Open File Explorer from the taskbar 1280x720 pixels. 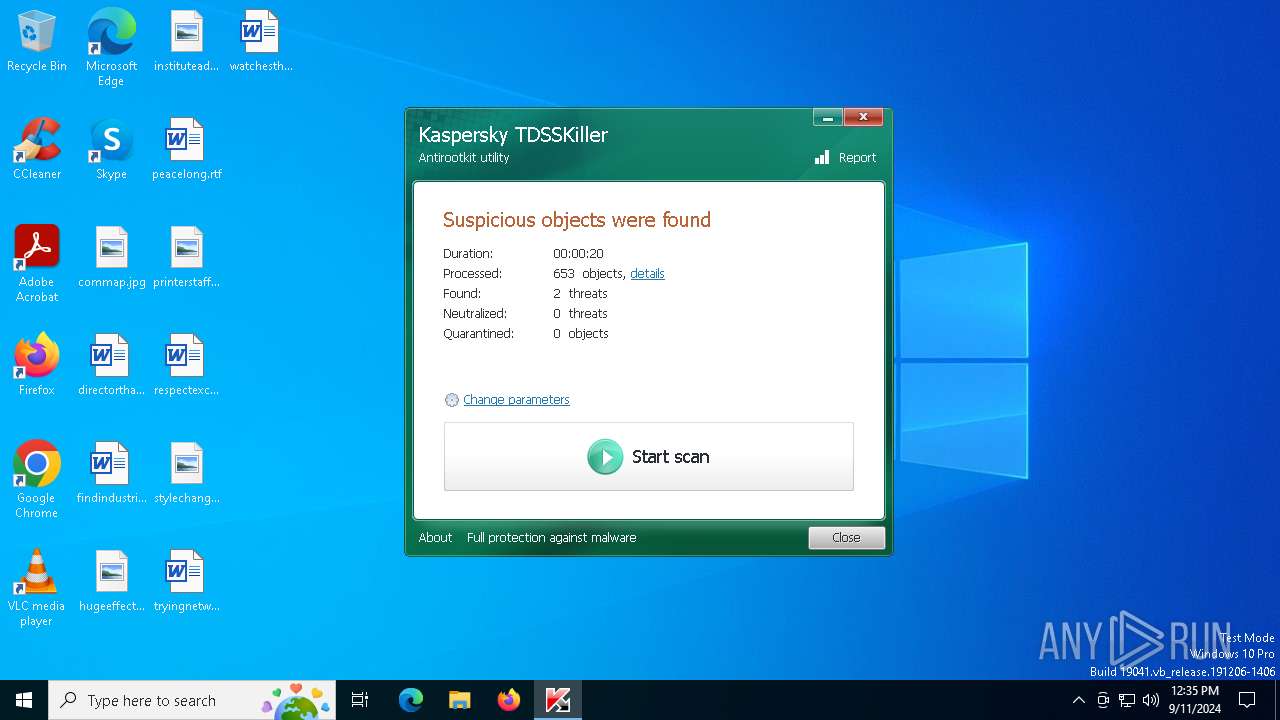pyautogui.click(x=459, y=700)
